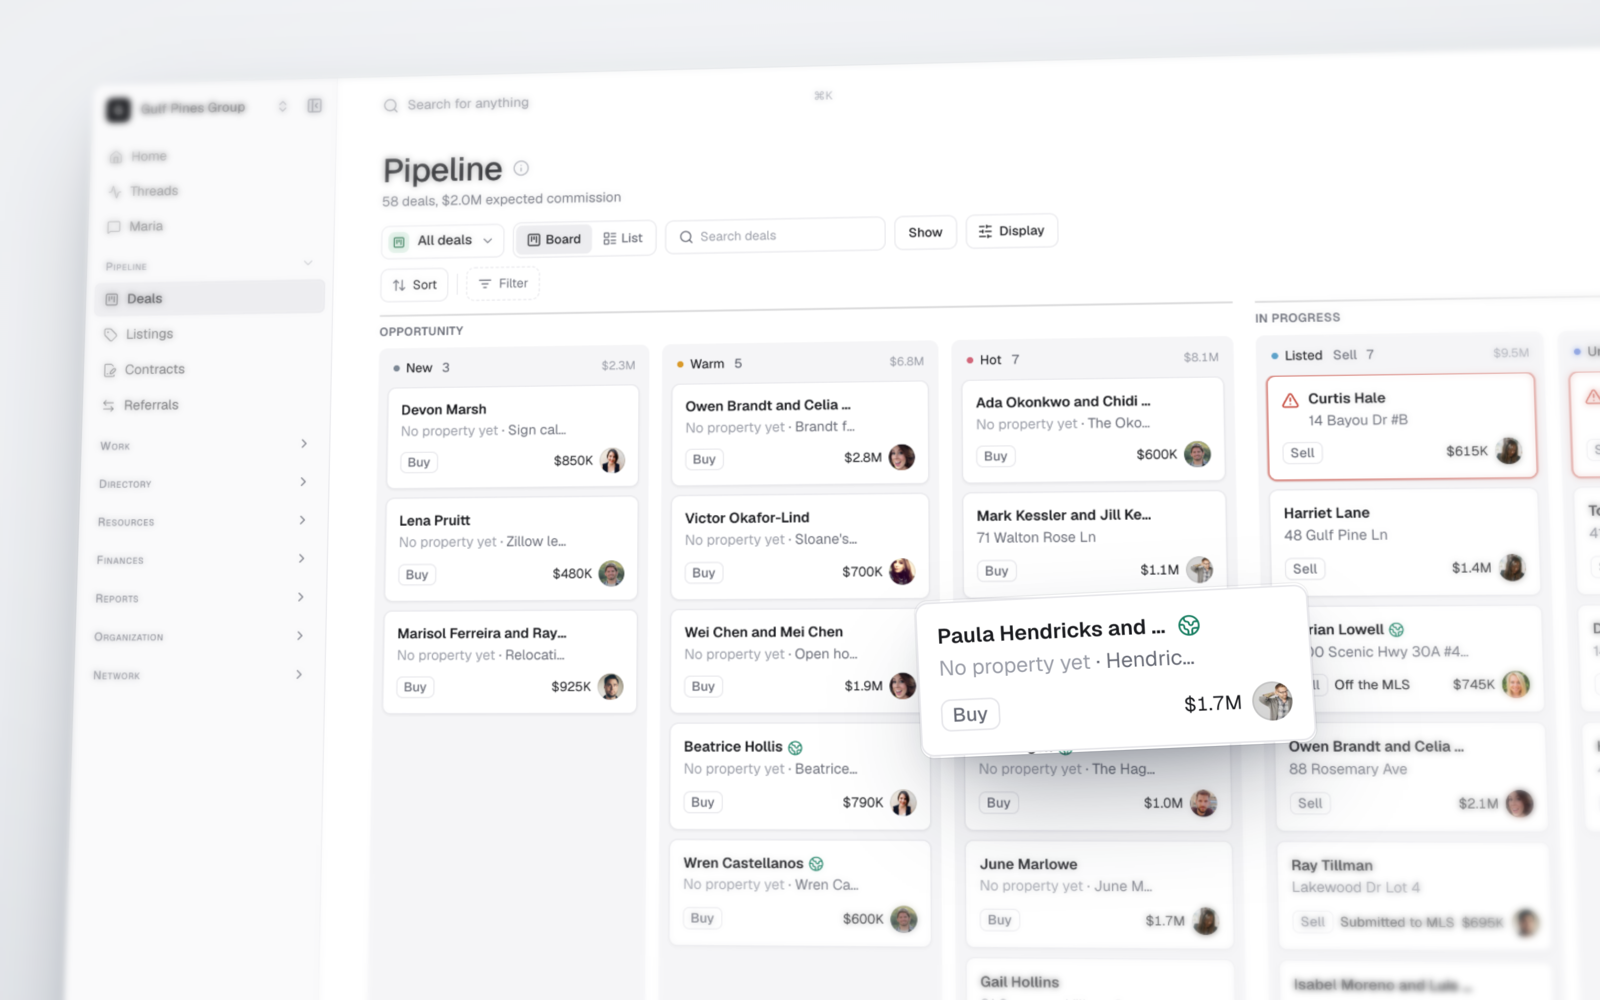Click the warning icon on Curtis Hale card

(x=1290, y=400)
